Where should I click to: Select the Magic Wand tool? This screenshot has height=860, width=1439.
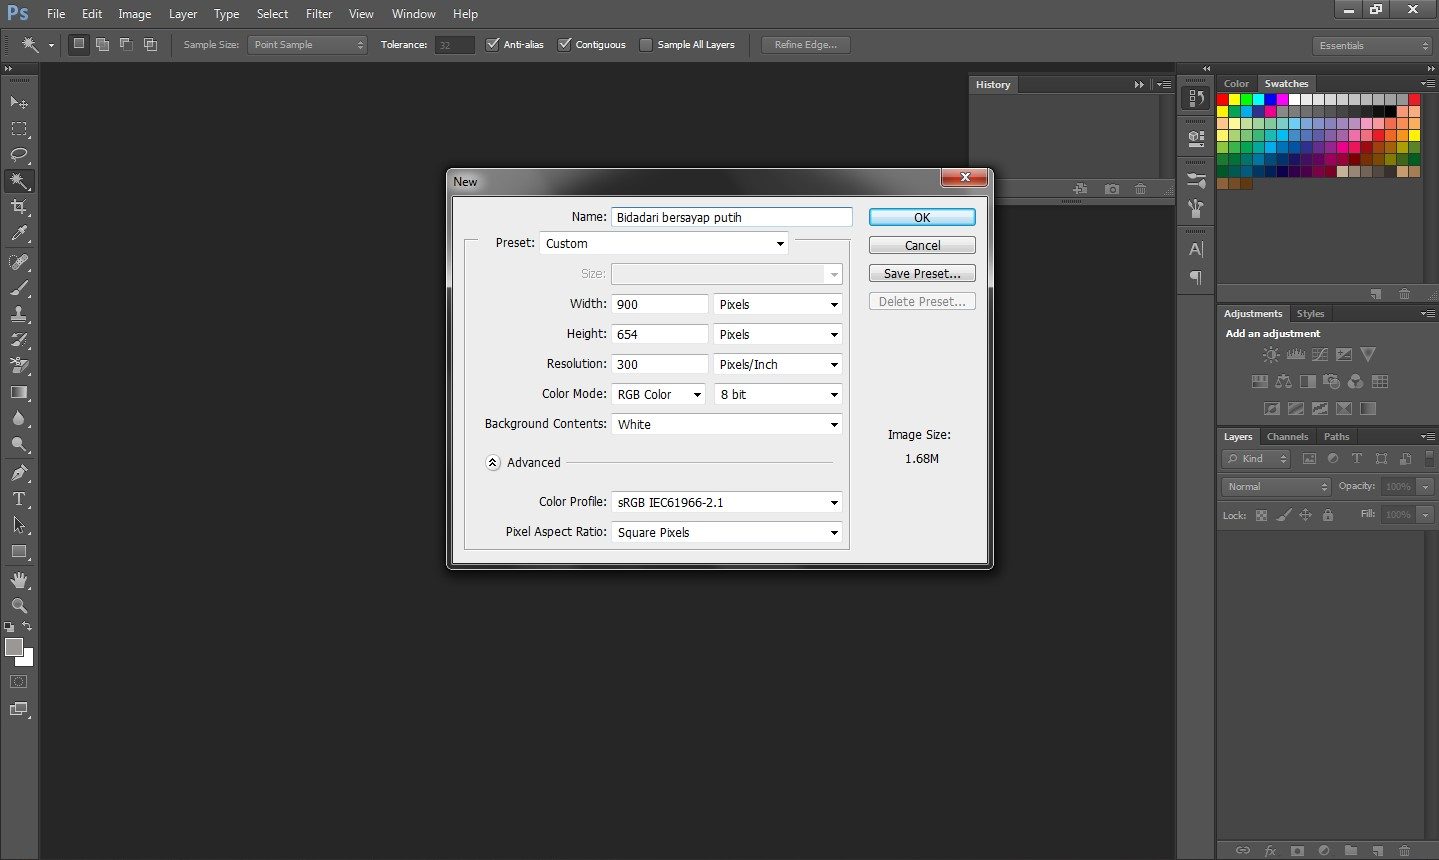[x=19, y=181]
